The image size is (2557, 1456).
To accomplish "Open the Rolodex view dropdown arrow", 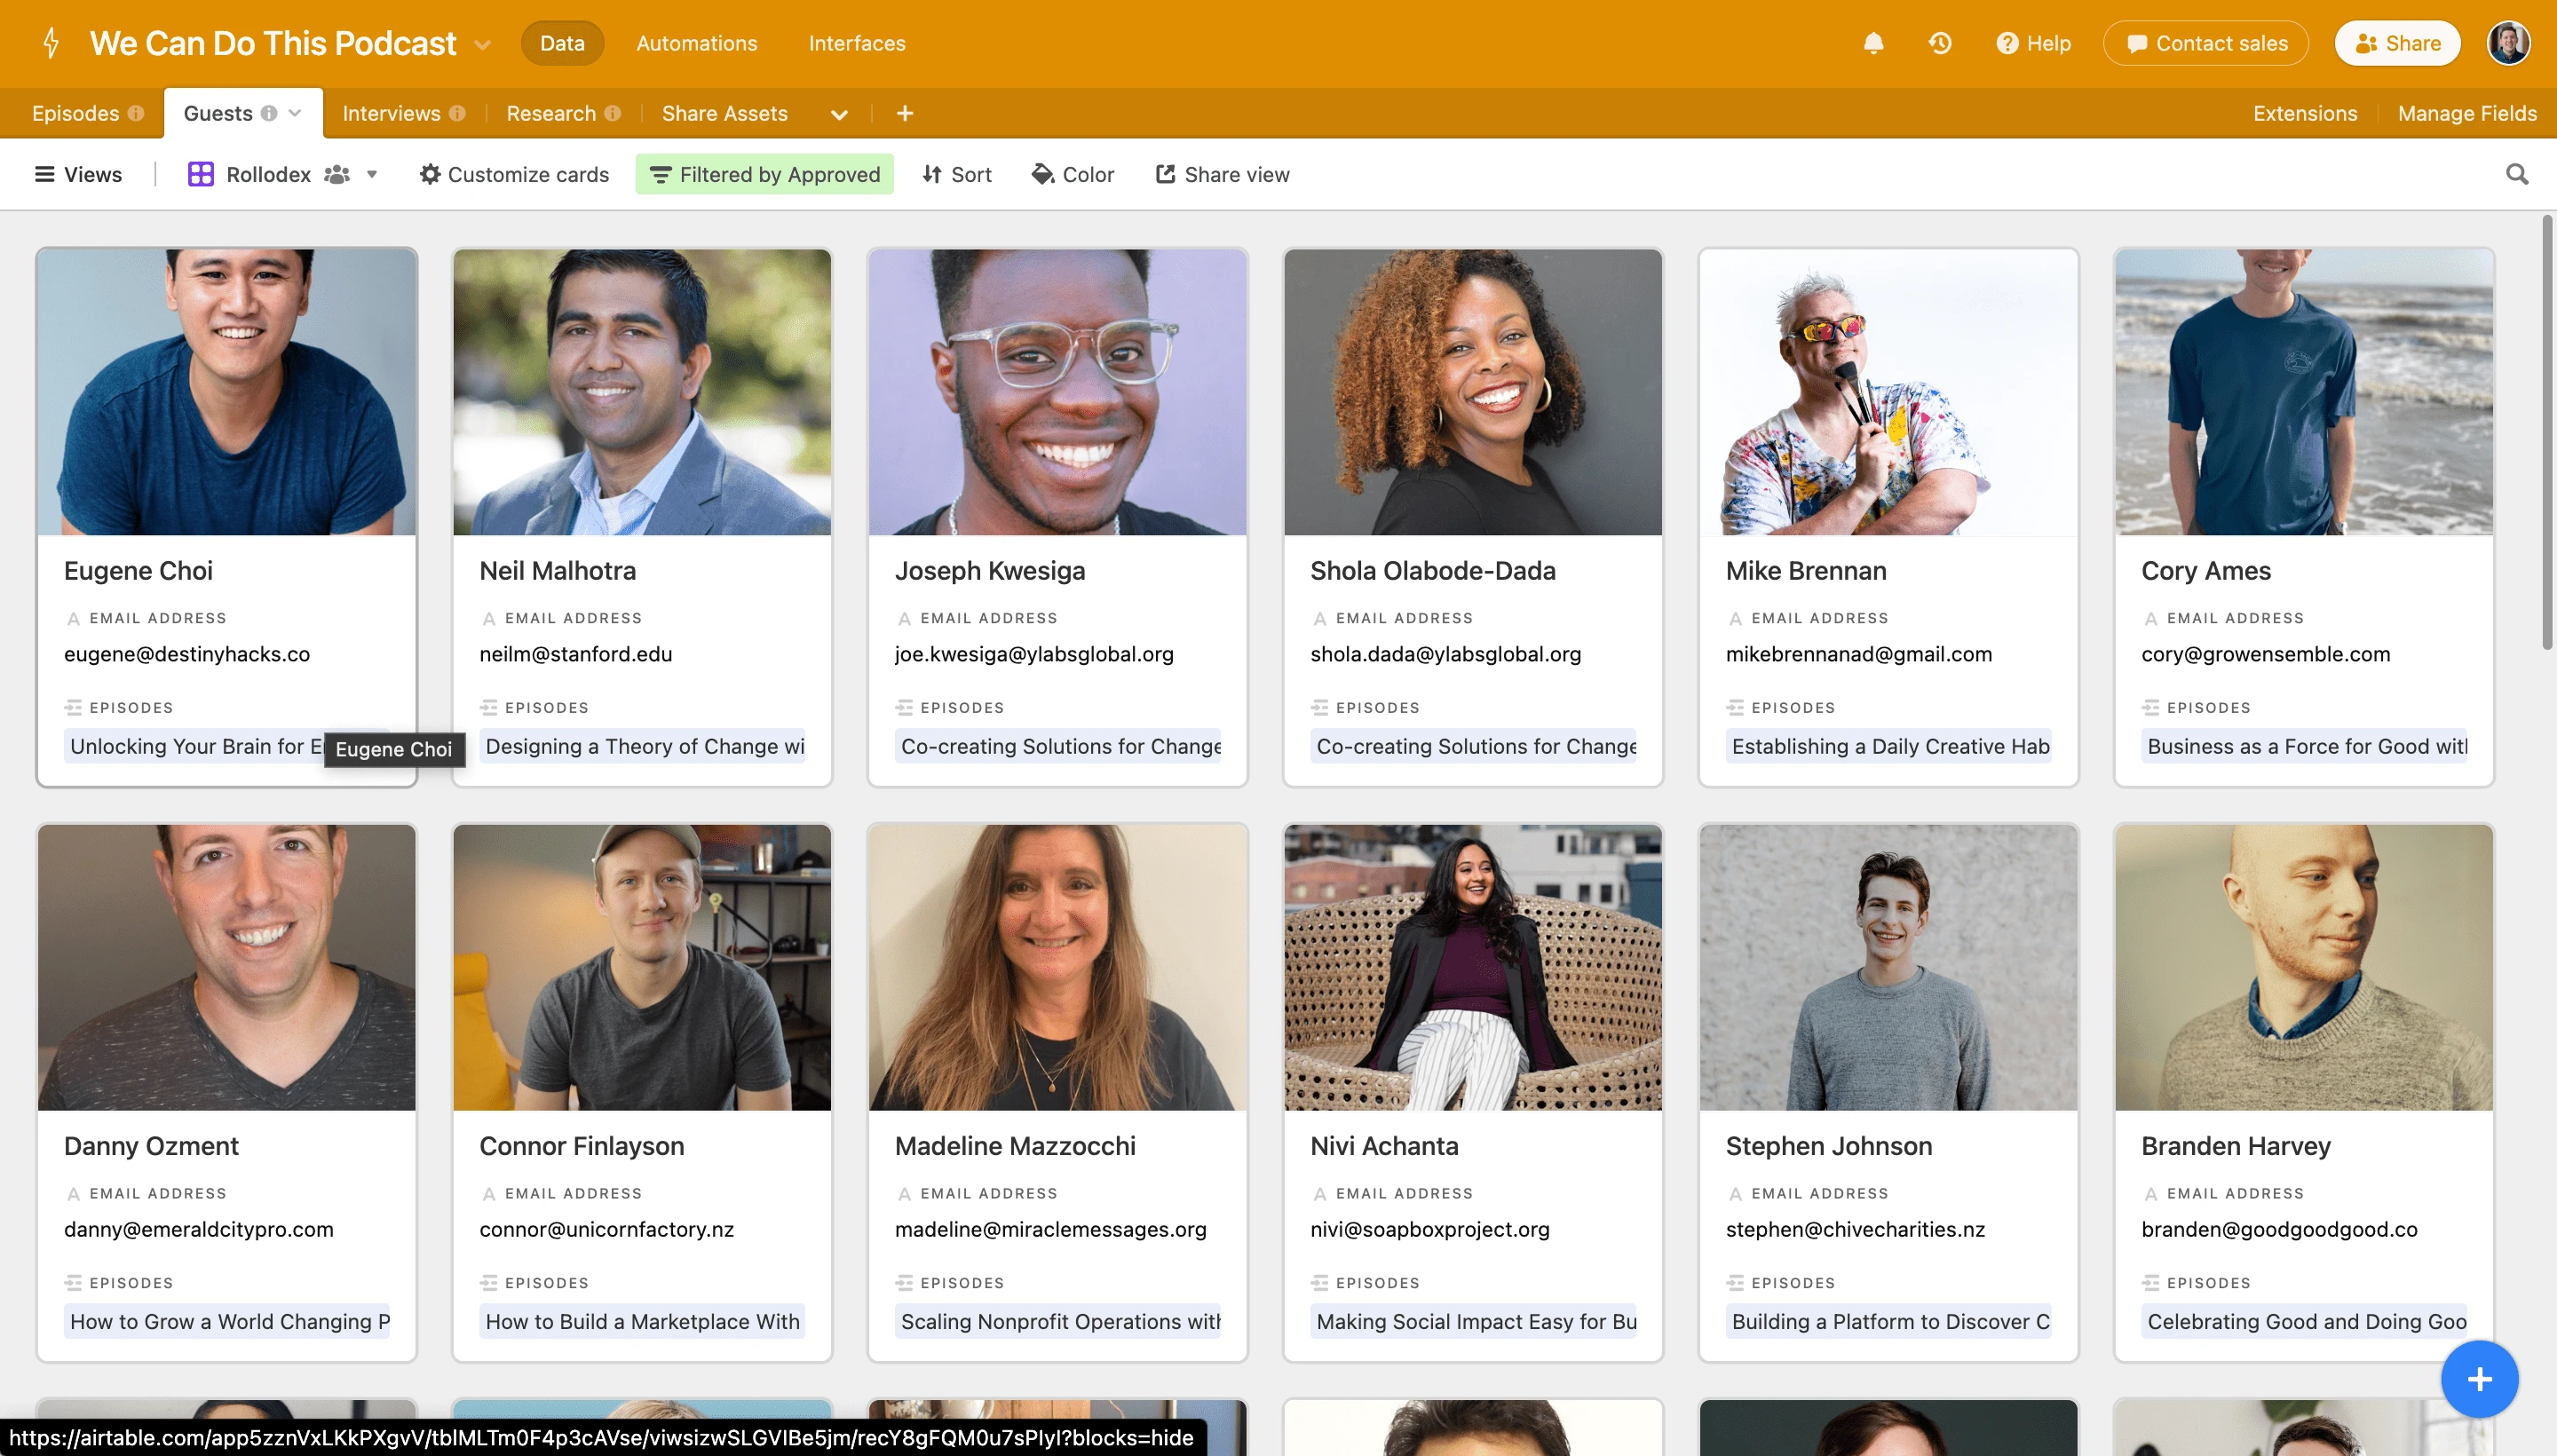I will (x=372, y=174).
